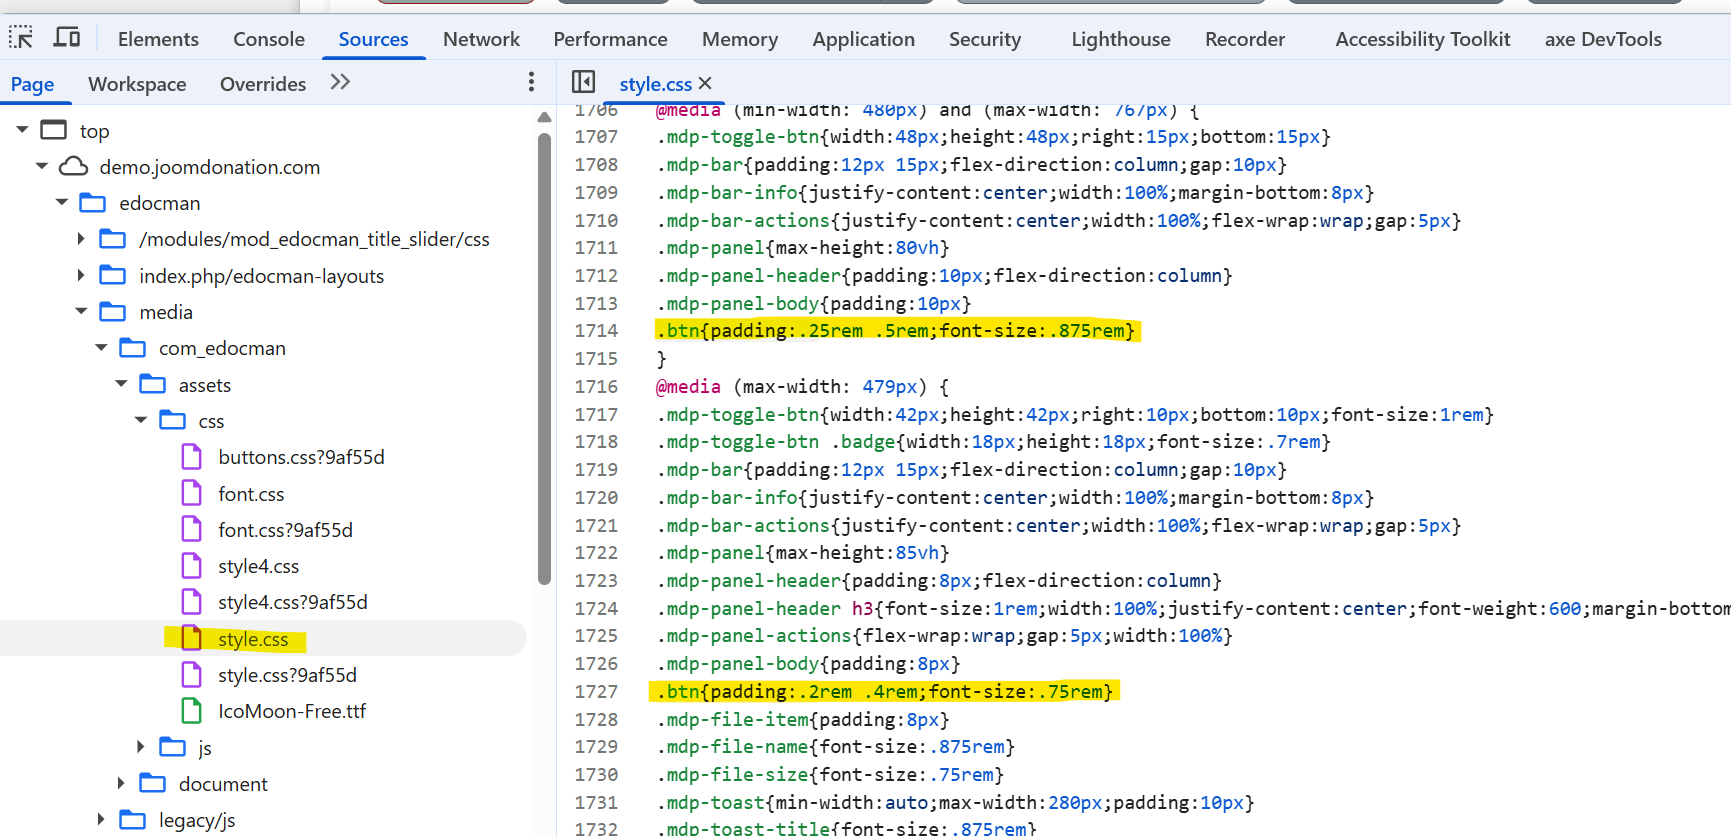The image size is (1731, 836).
Task: Click the .mdp-file-item rule on line 1728
Action: [803, 719]
